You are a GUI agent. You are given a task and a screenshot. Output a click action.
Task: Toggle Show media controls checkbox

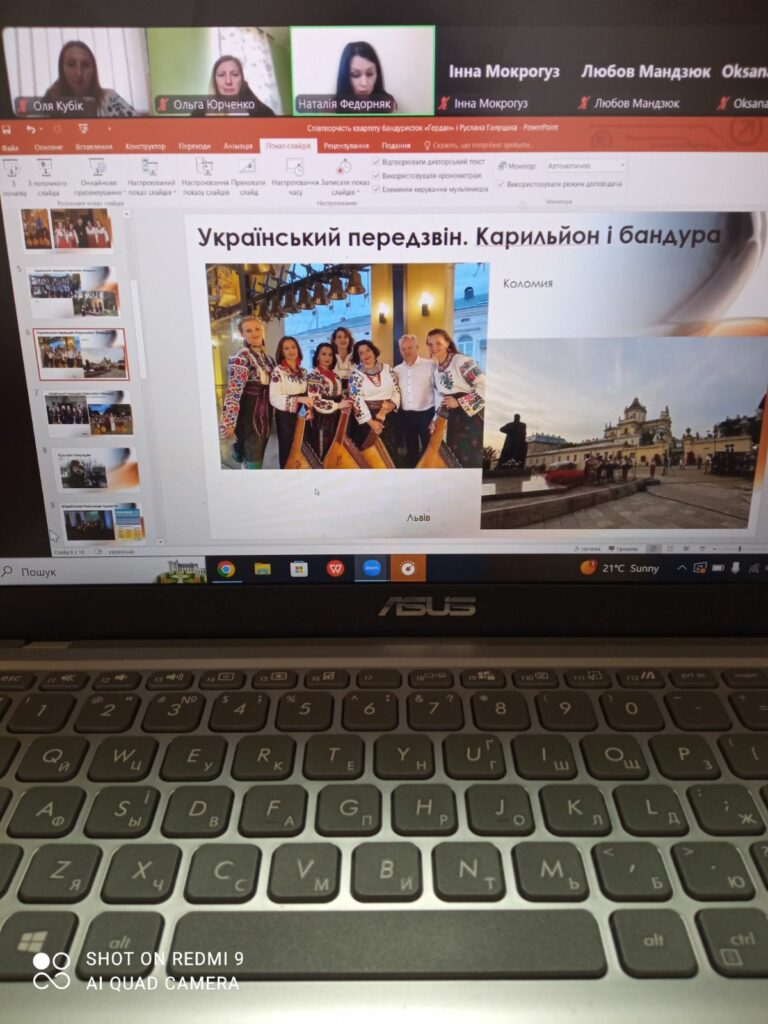pos(376,189)
